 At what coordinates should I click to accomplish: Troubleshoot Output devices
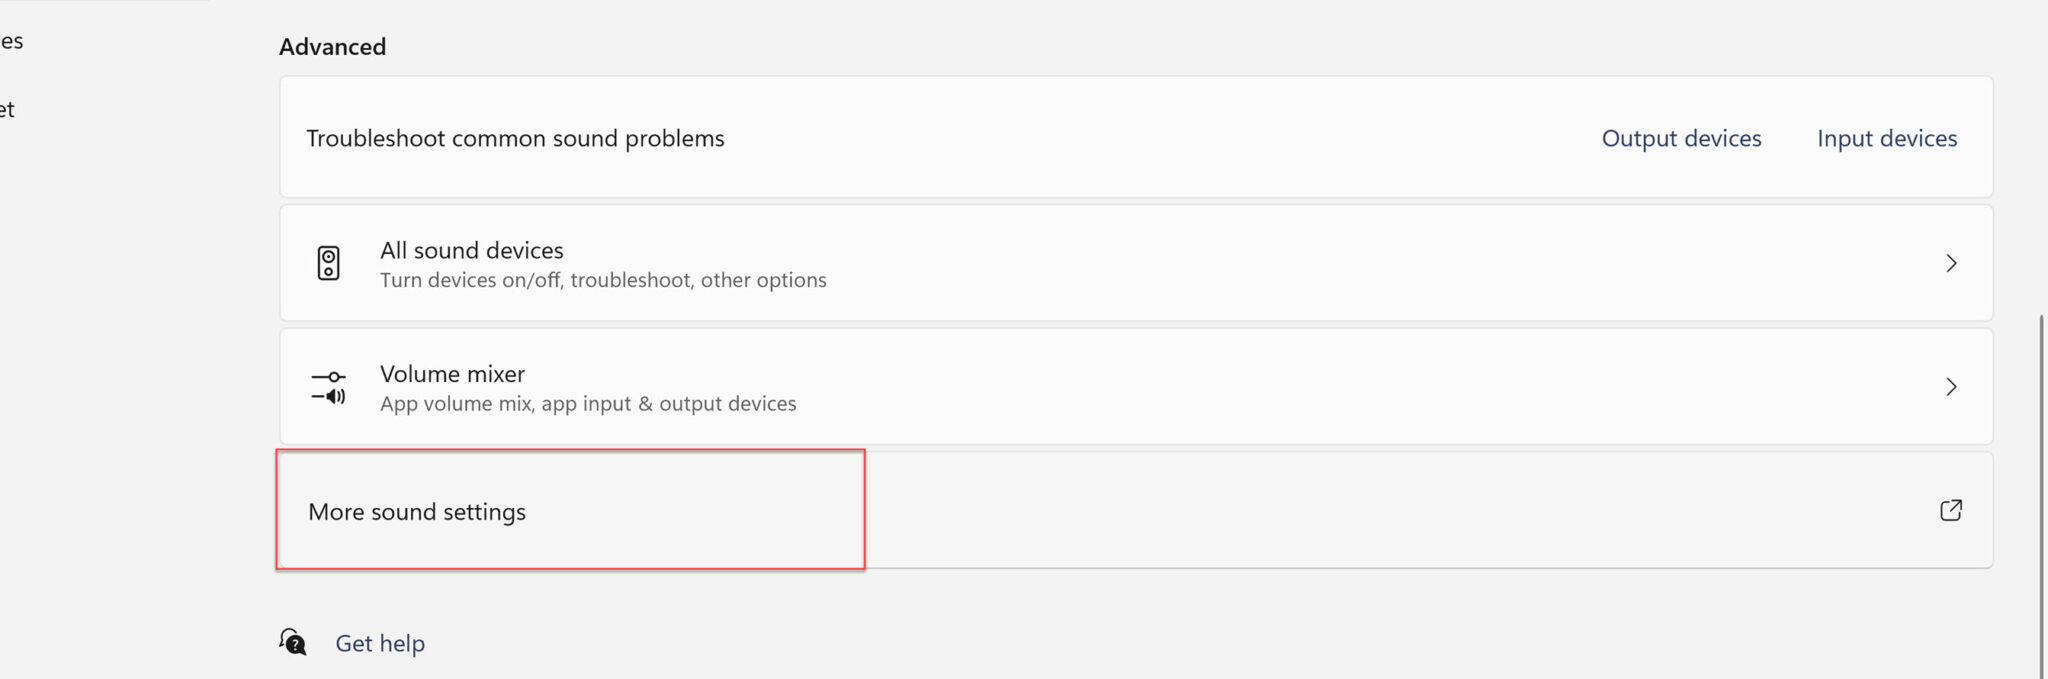1681,138
